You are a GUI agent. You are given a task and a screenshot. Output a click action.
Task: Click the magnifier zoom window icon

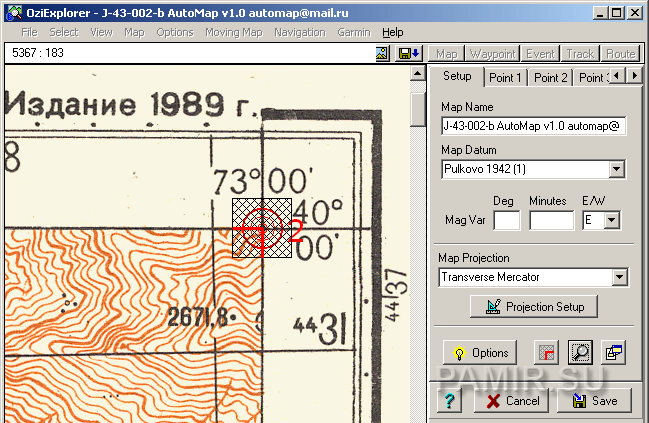(x=580, y=353)
